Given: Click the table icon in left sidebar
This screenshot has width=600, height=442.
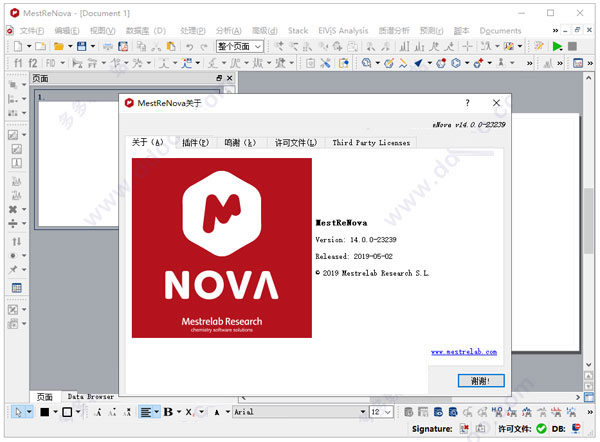Looking at the screenshot, I should click(16, 288).
